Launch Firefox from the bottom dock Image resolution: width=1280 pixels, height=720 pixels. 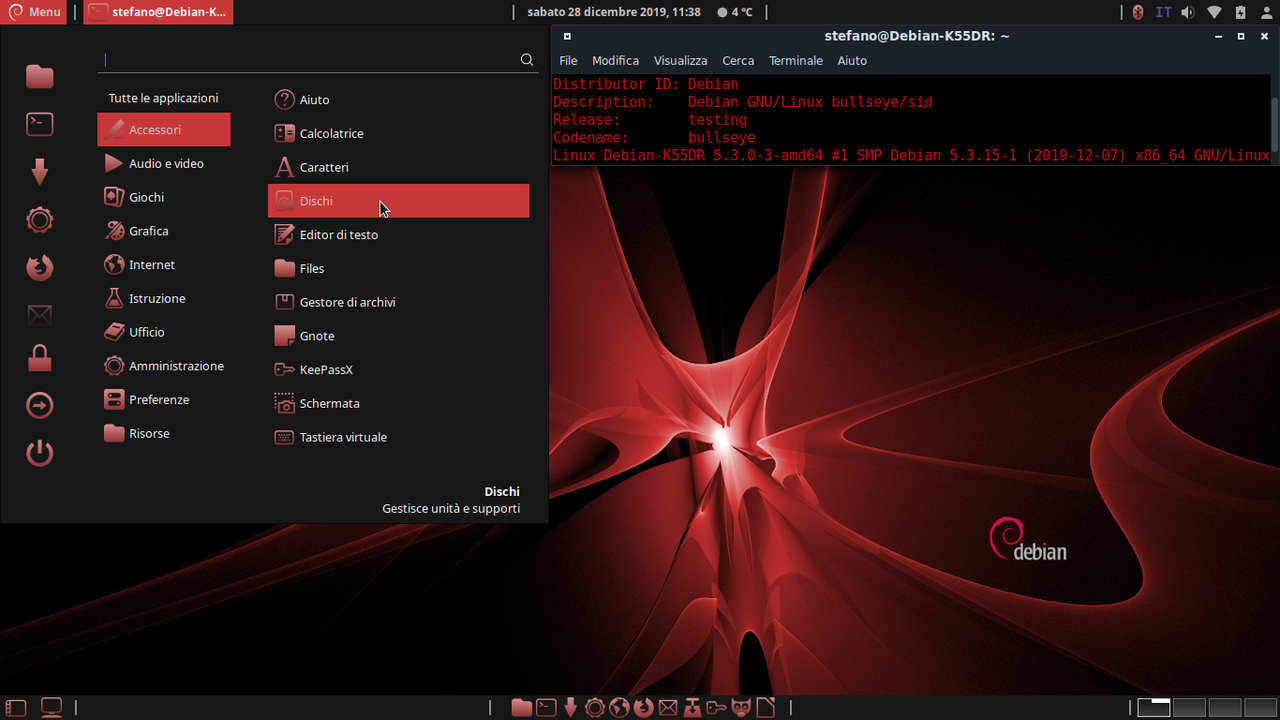click(643, 707)
